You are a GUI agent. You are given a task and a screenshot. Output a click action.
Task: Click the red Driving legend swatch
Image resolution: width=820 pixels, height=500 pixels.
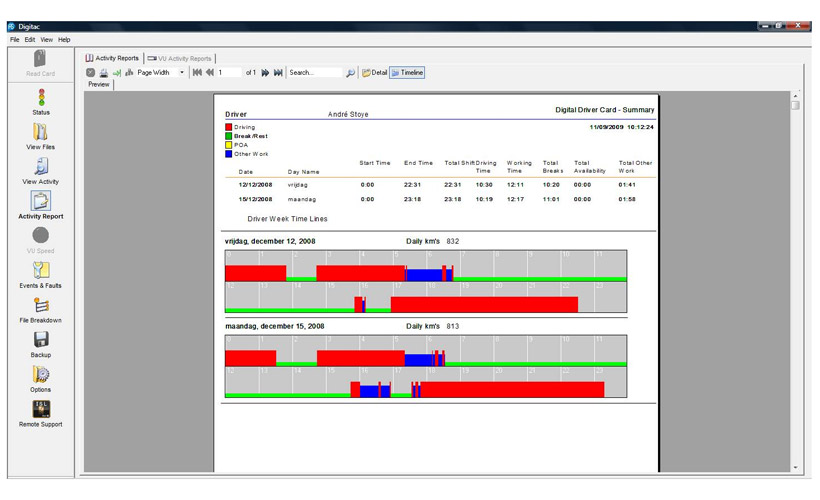pos(229,128)
